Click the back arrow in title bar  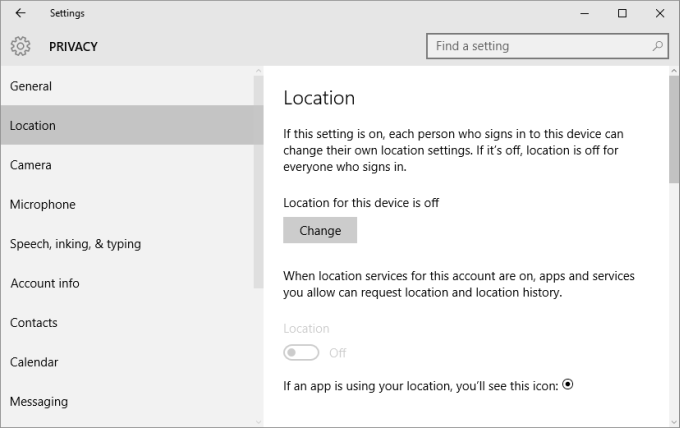pos(21,13)
